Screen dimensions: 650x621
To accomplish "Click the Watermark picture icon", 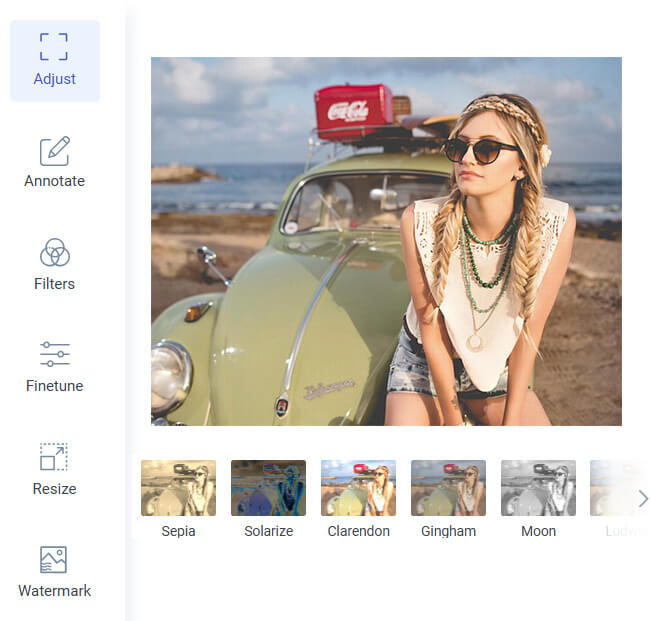I will pos(54,559).
